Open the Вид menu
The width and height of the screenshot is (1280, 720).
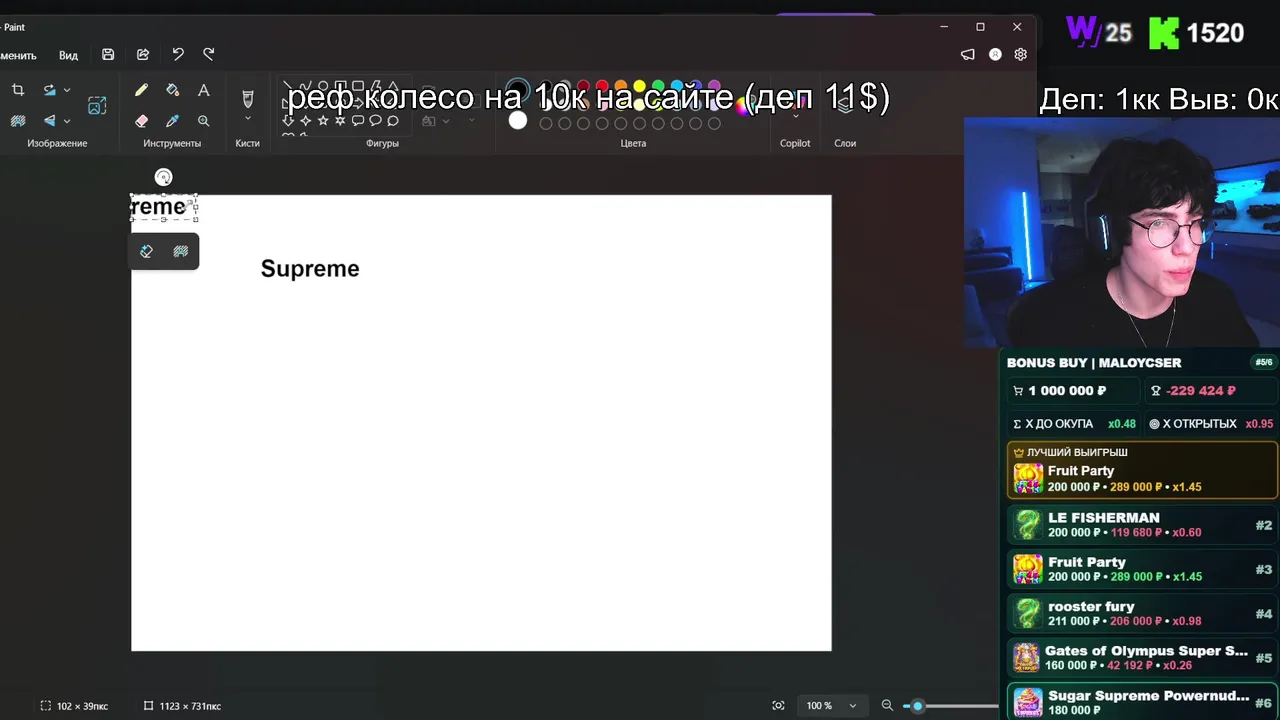point(68,55)
